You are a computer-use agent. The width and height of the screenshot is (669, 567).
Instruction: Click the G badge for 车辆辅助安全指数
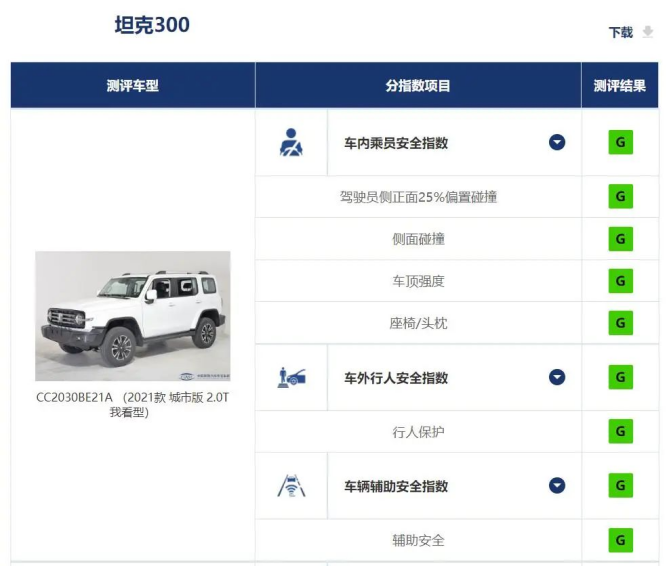pyautogui.click(x=620, y=486)
